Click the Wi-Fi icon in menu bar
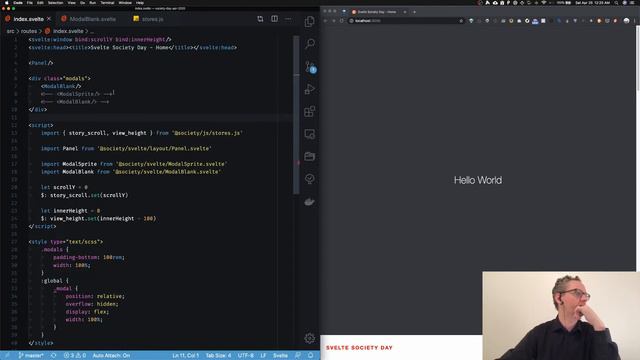 point(544,2)
